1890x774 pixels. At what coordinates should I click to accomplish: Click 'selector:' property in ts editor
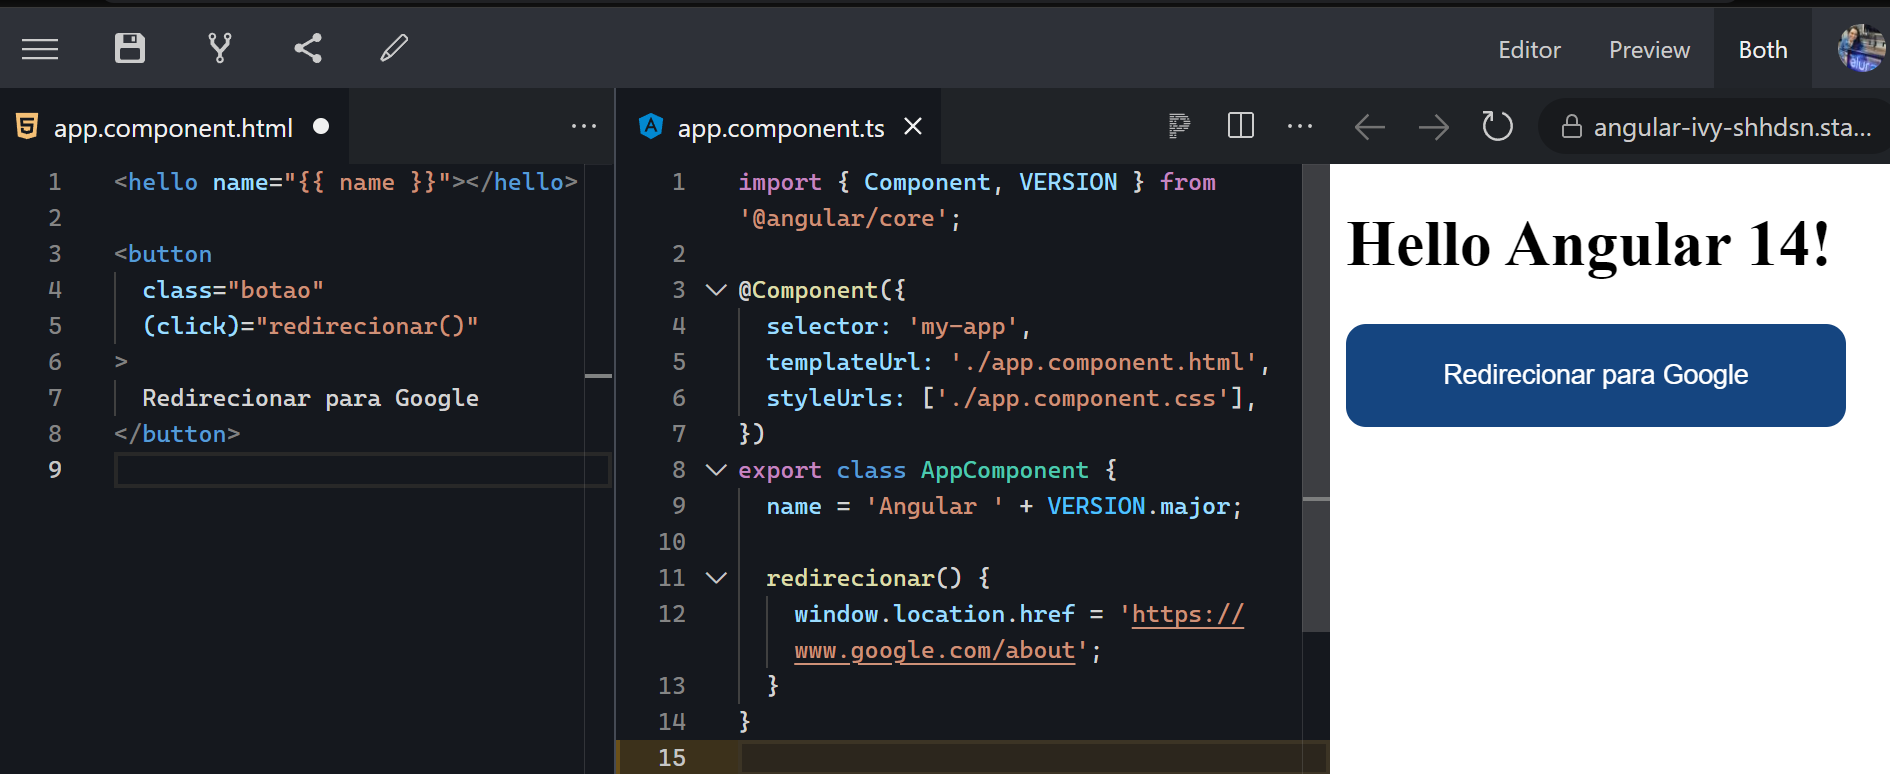828,326
